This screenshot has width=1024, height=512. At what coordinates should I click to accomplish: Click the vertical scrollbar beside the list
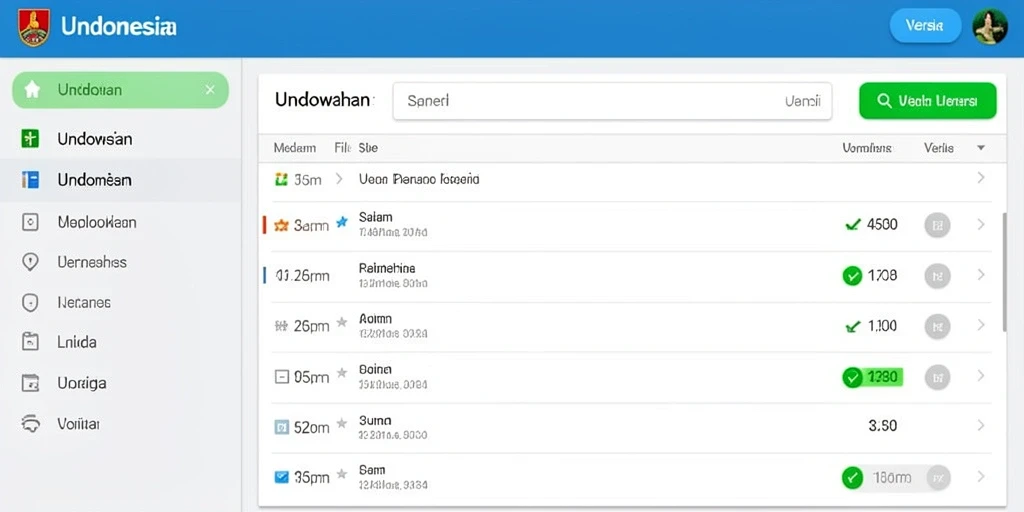point(1004,271)
